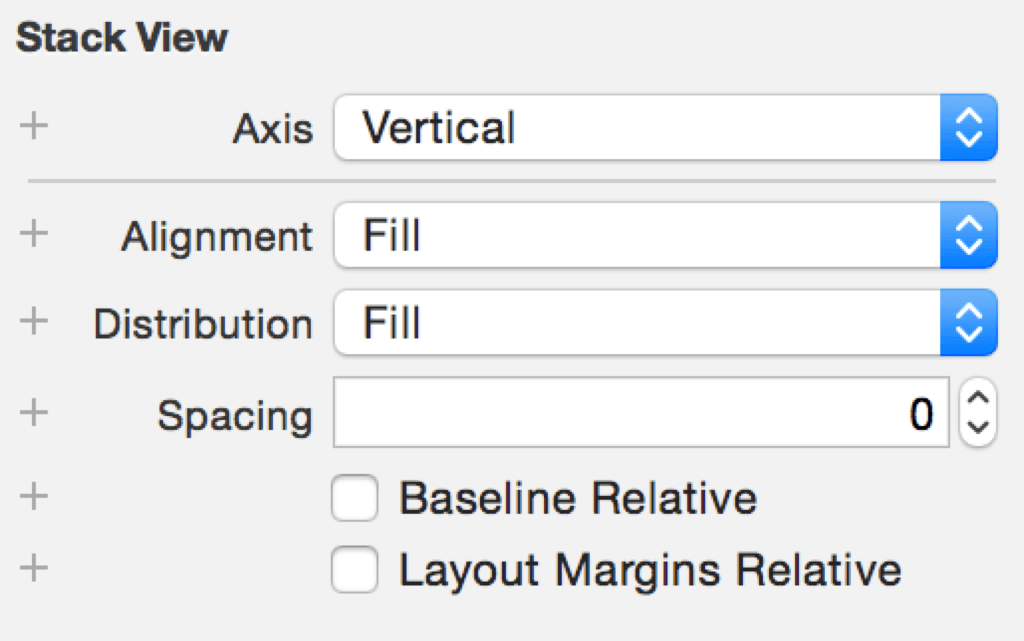Viewport: 1024px width, 641px height.
Task: Click the plus icon beside Spacing
Action: click(35, 412)
